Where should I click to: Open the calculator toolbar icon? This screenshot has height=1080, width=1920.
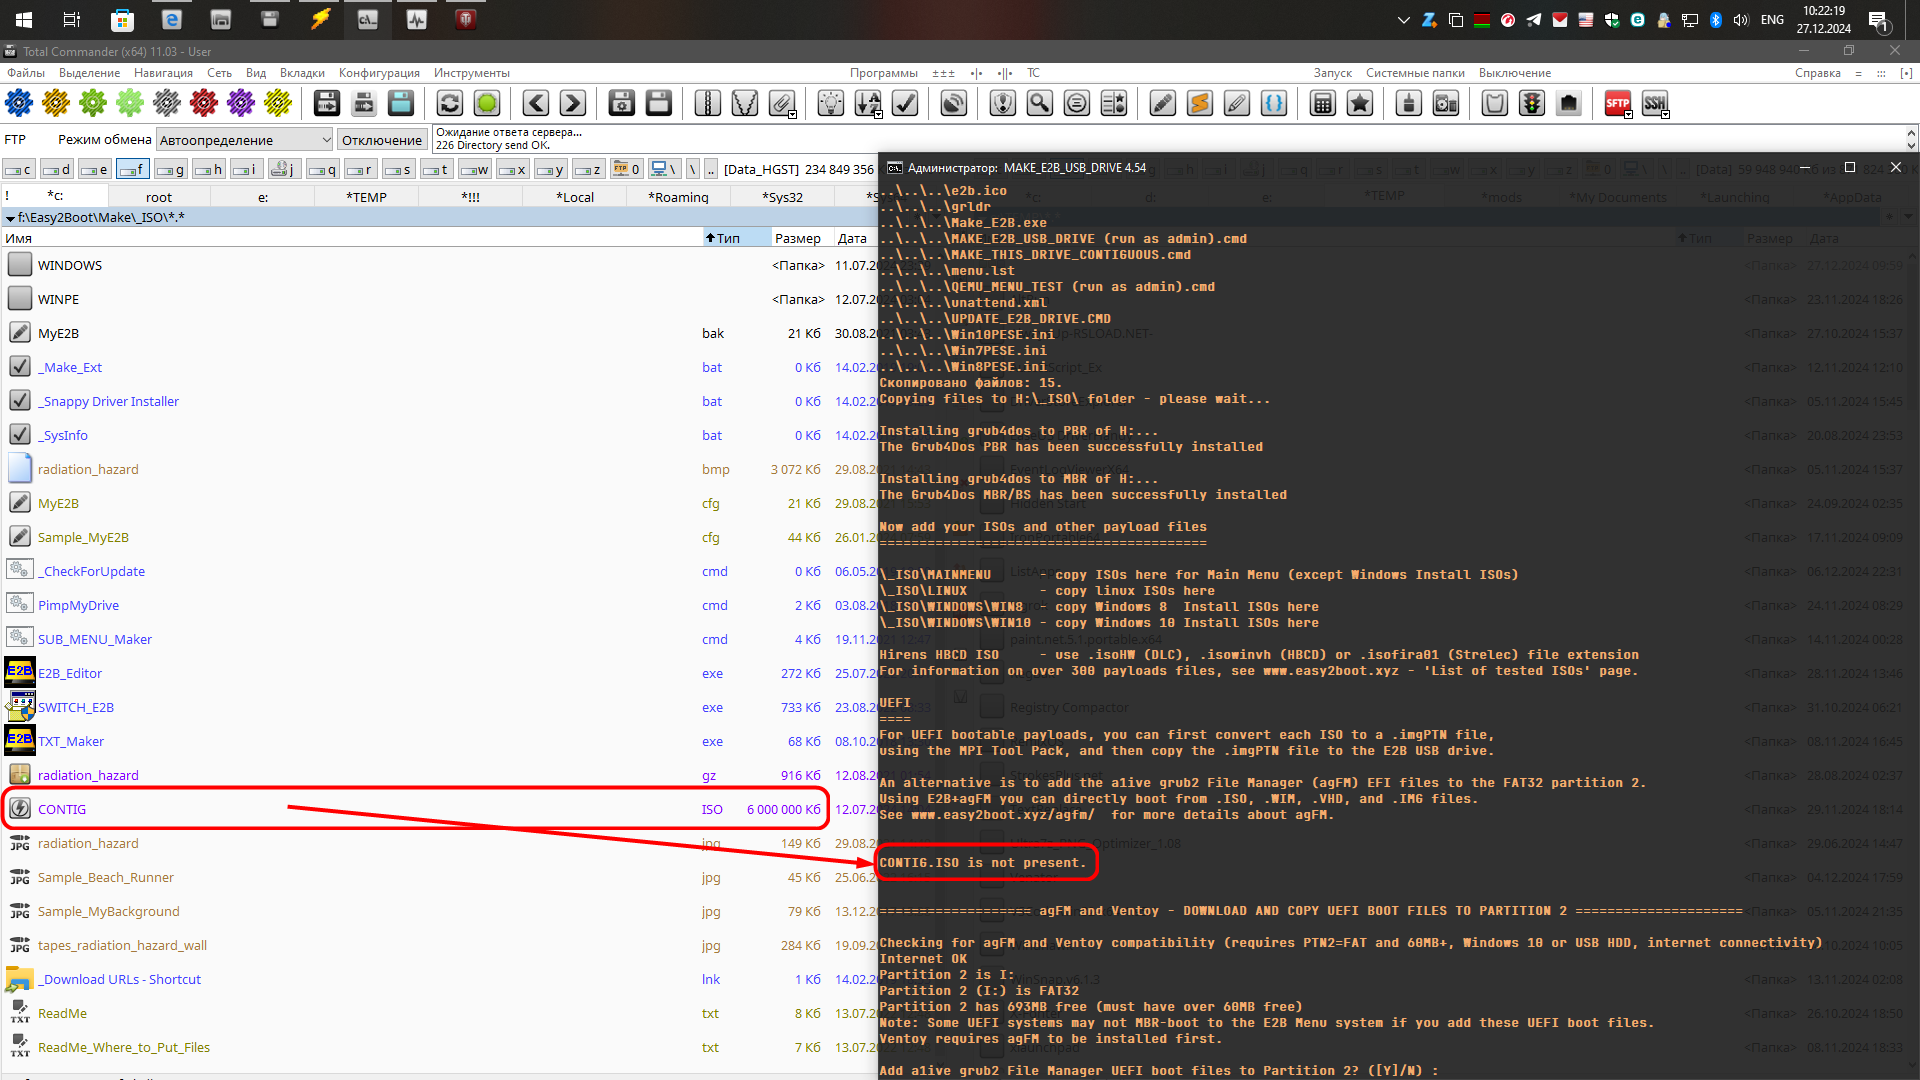click(x=1323, y=103)
